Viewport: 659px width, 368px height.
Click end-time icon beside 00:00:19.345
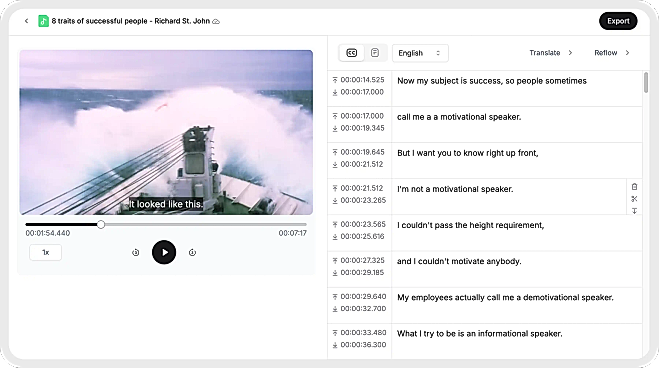335,129
